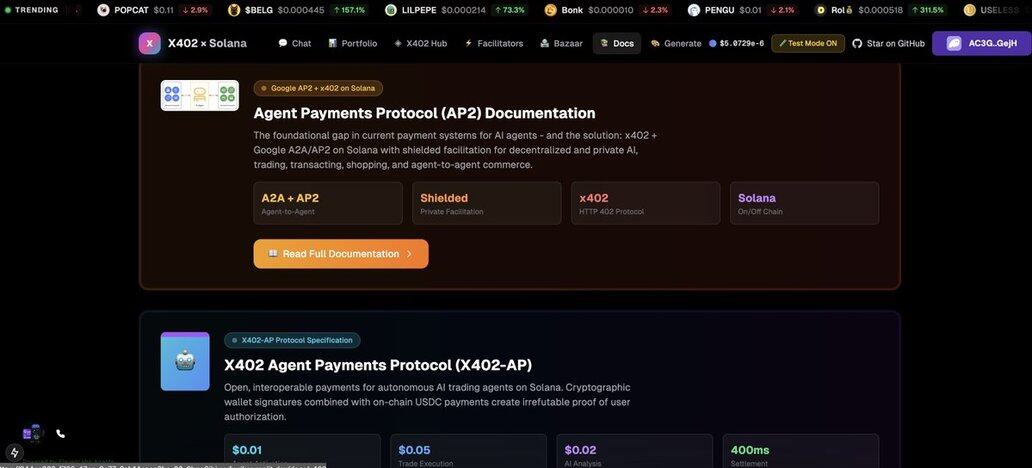
Task: Click the robot icon for X402-AP
Action: tap(185, 361)
